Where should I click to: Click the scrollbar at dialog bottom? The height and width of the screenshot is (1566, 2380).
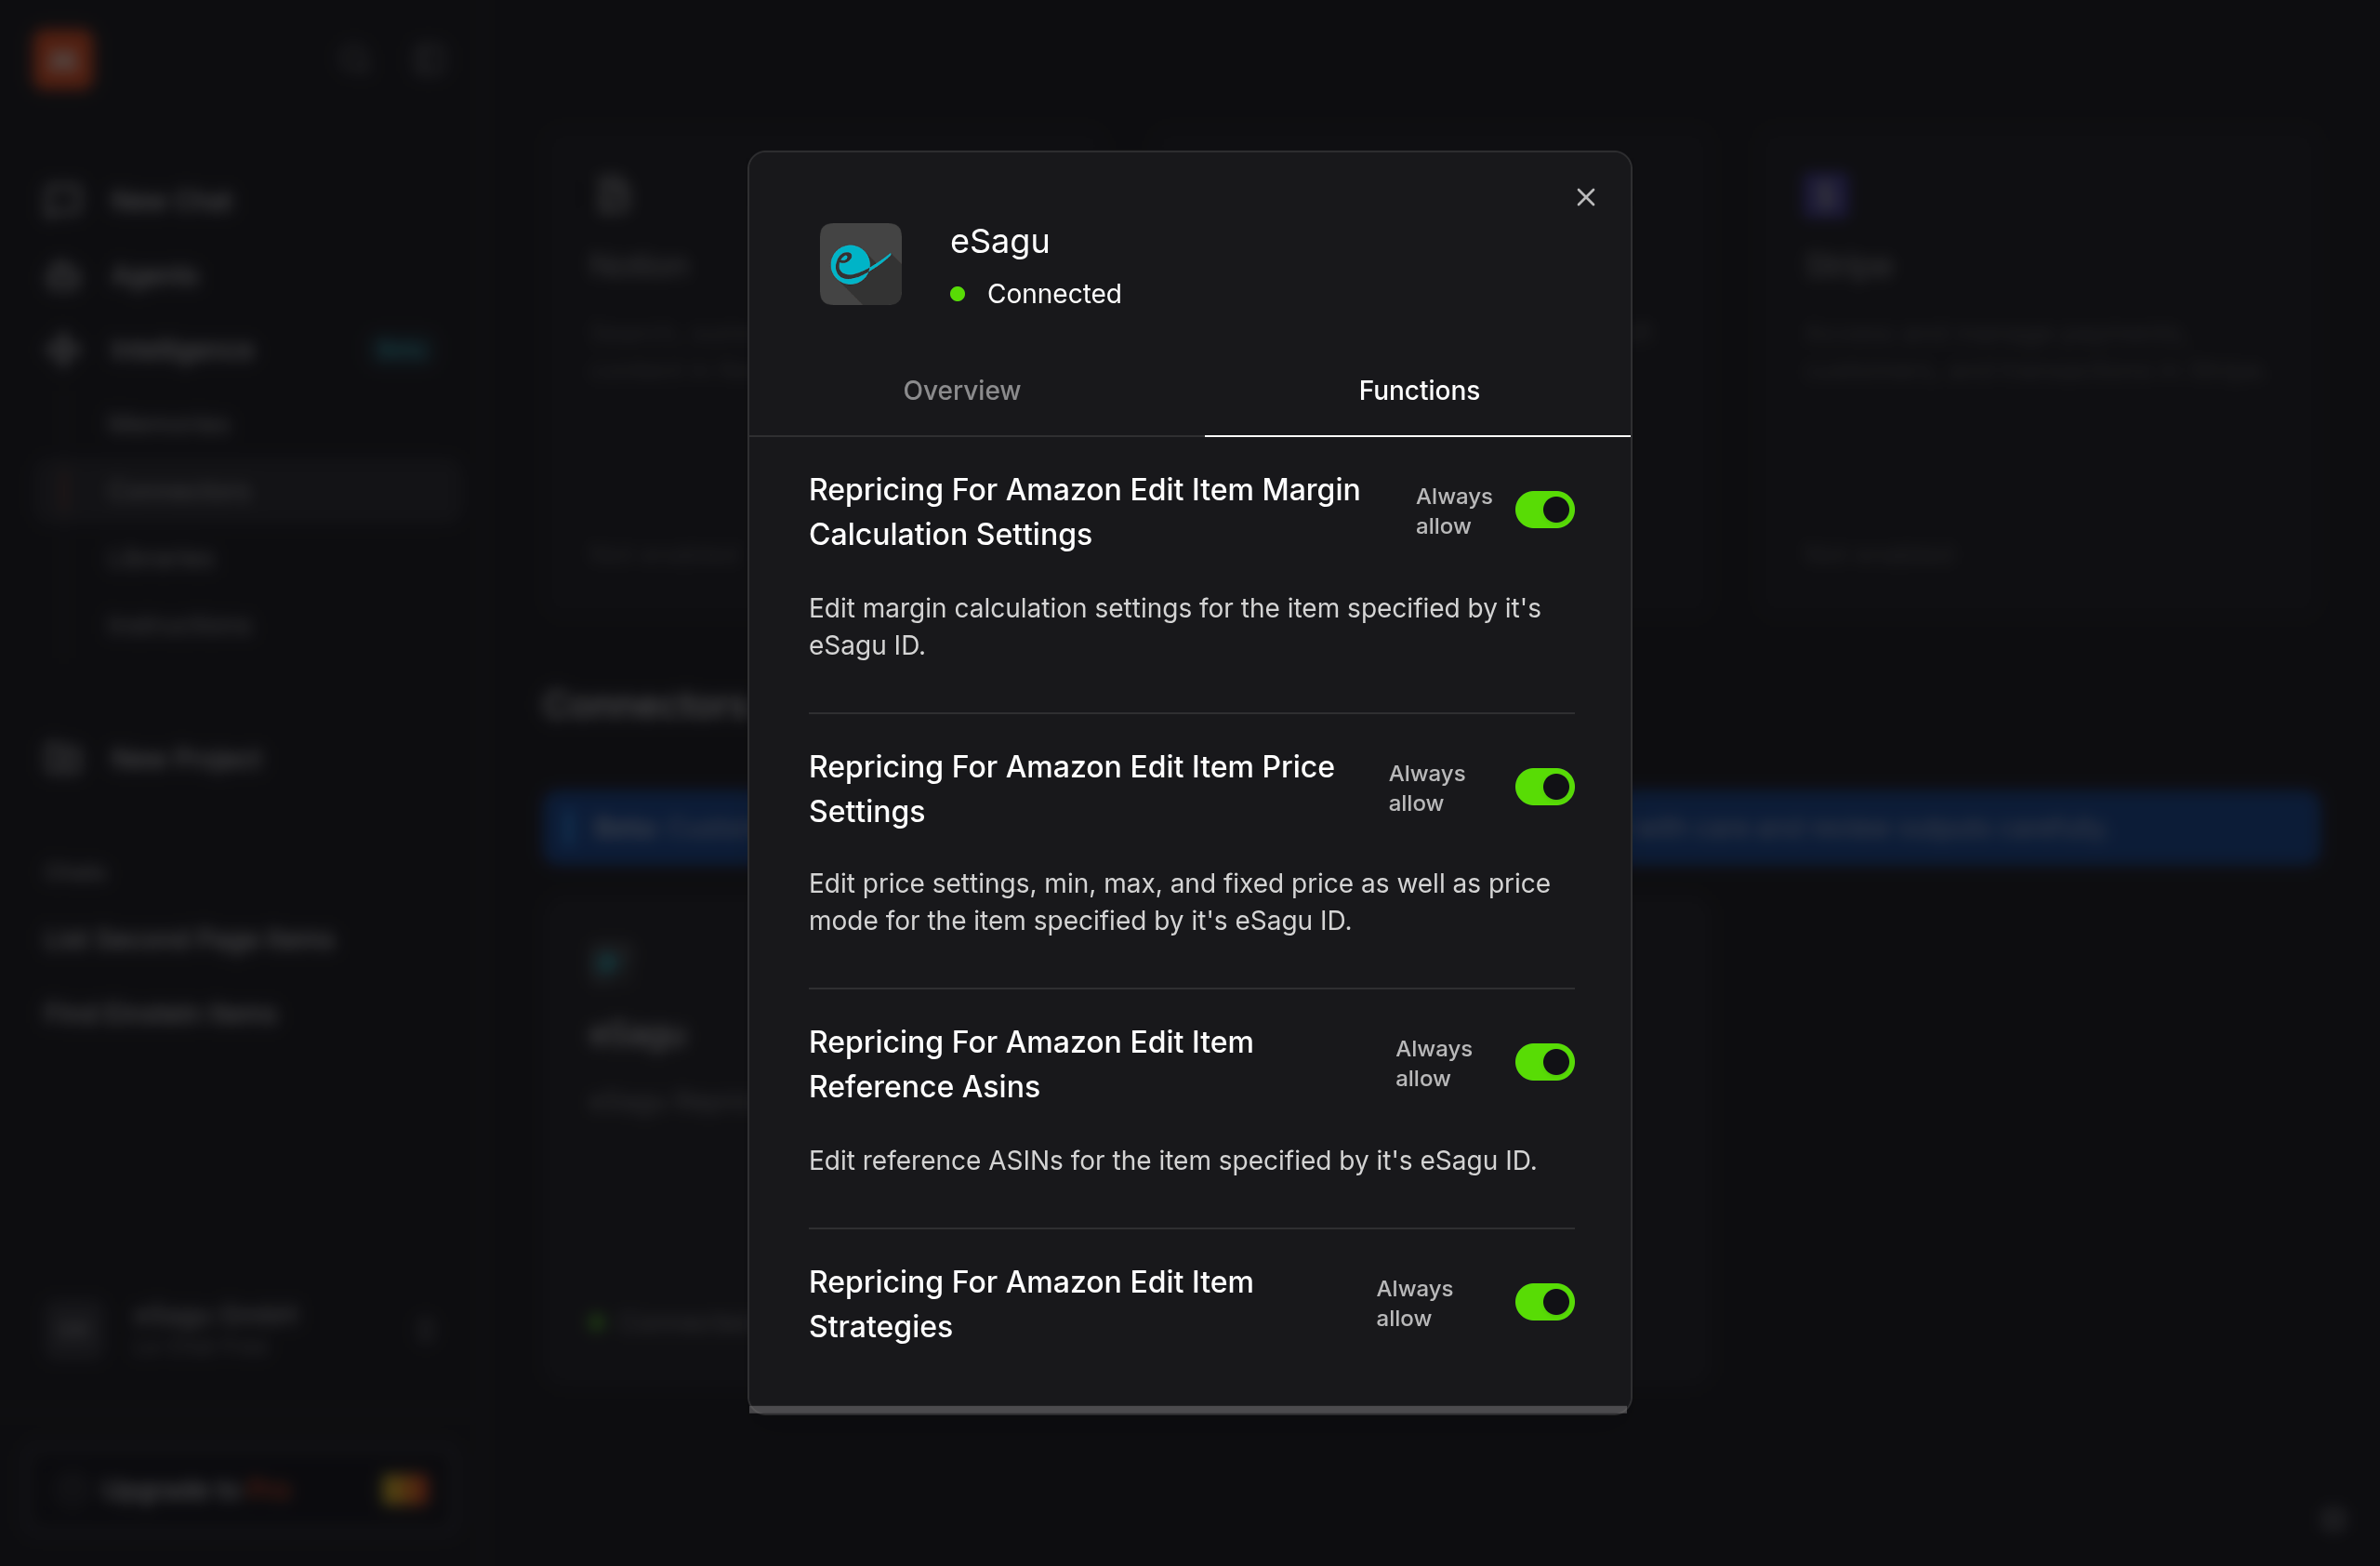point(1188,1410)
